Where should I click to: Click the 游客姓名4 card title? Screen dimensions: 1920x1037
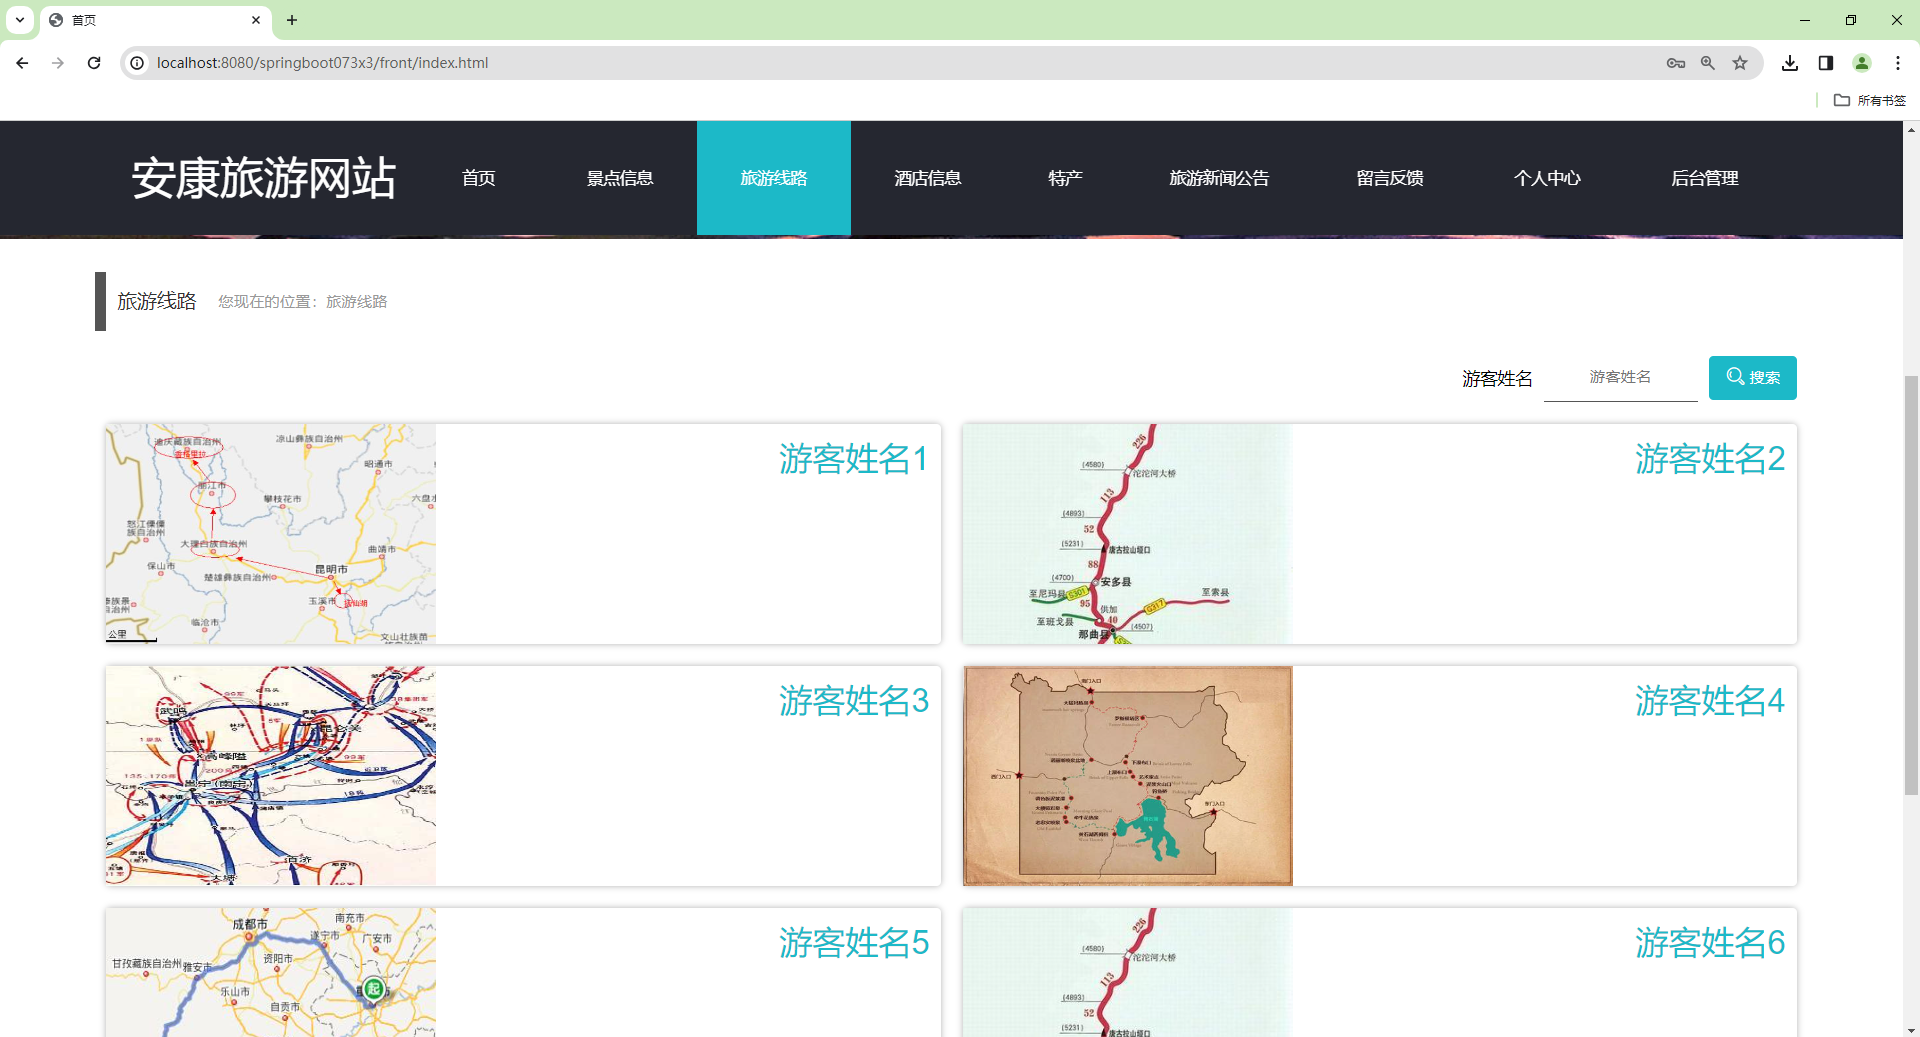pyautogui.click(x=1710, y=701)
